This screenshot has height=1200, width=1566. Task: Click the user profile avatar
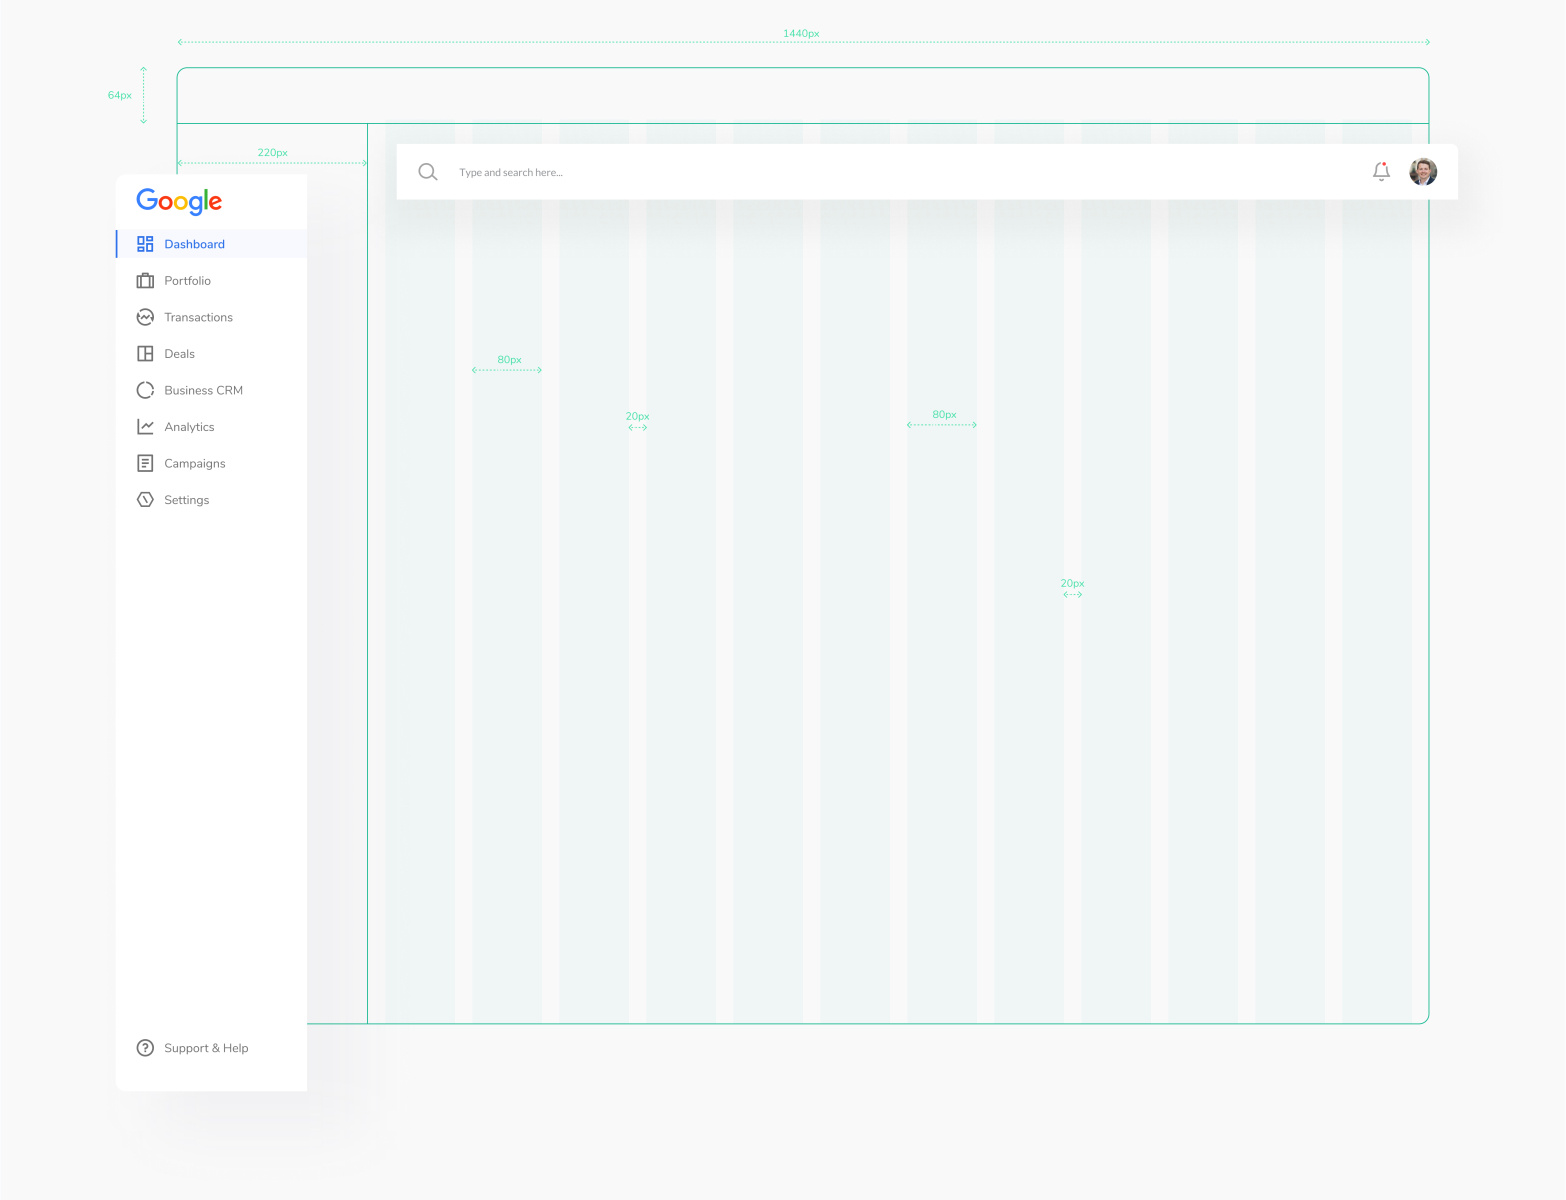tap(1423, 171)
